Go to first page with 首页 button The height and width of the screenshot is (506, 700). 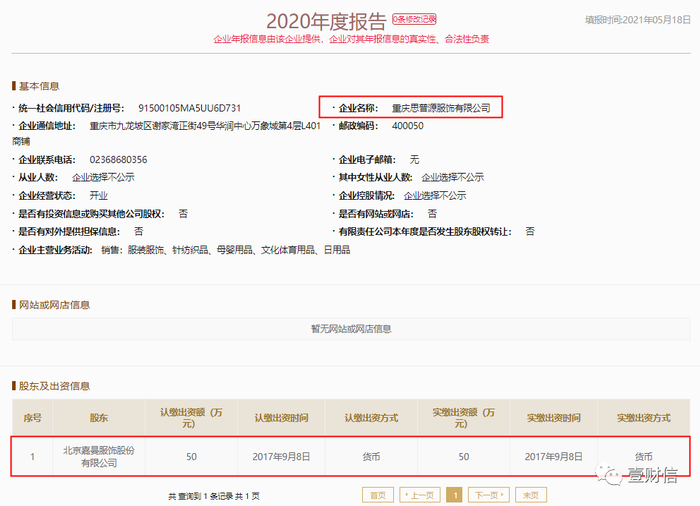[x=378, y=495]
